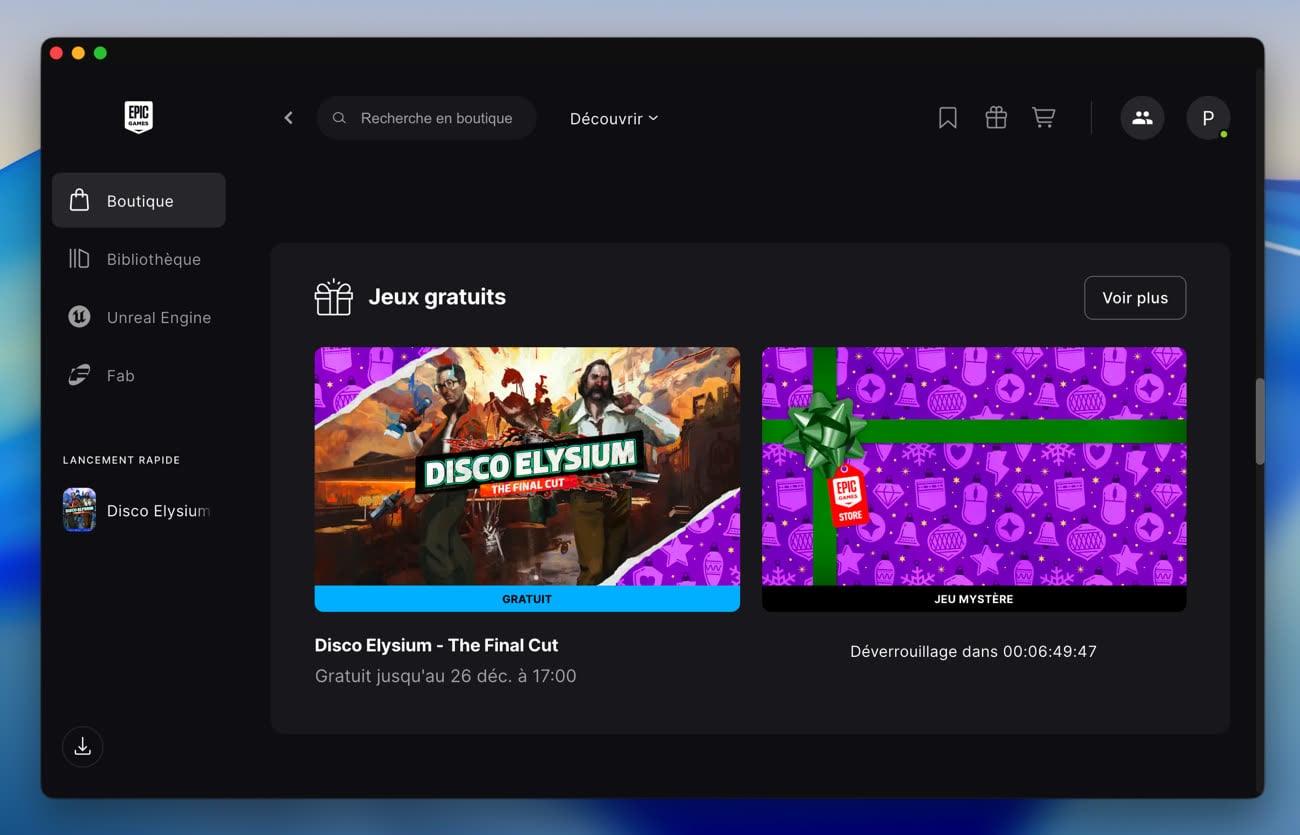Screen dimensions: 1300x835
Task: Open downloads icon at bottom left
Action: pyautogui.click(x=83, y=746)
